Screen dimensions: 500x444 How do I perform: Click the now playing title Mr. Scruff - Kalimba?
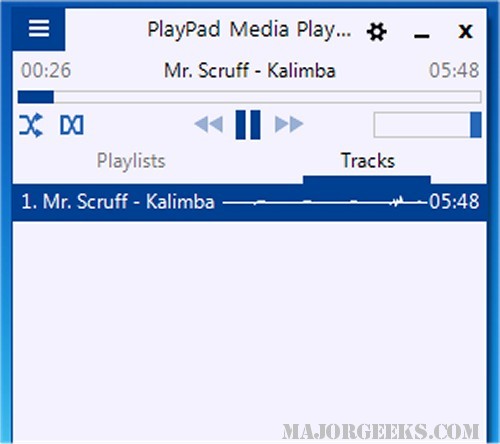(x=250, y=70)
